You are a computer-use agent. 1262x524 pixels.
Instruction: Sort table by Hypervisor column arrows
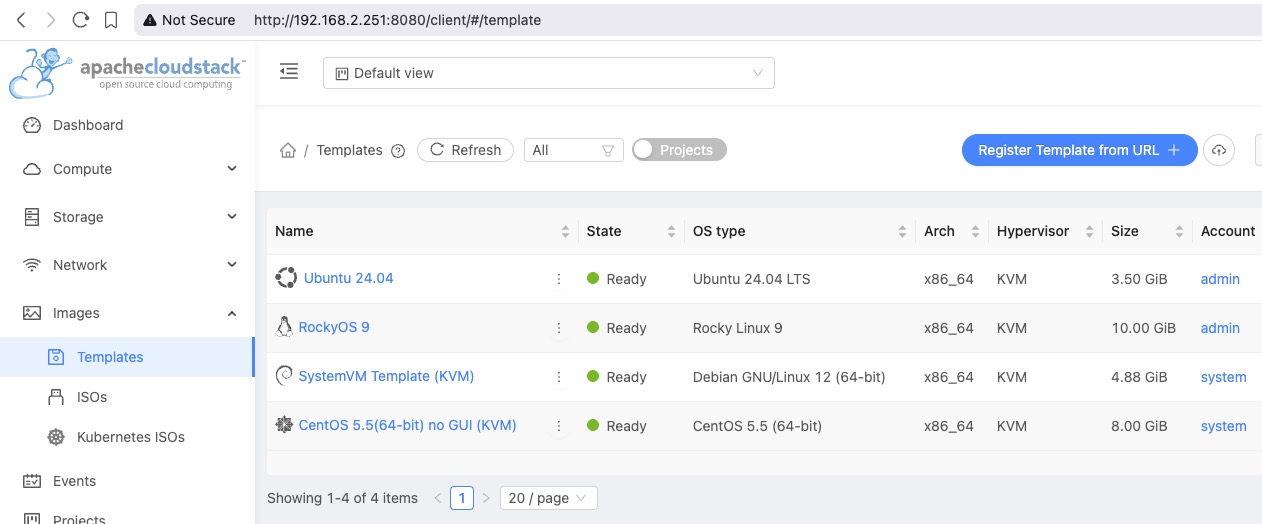tap(1089, 231)
